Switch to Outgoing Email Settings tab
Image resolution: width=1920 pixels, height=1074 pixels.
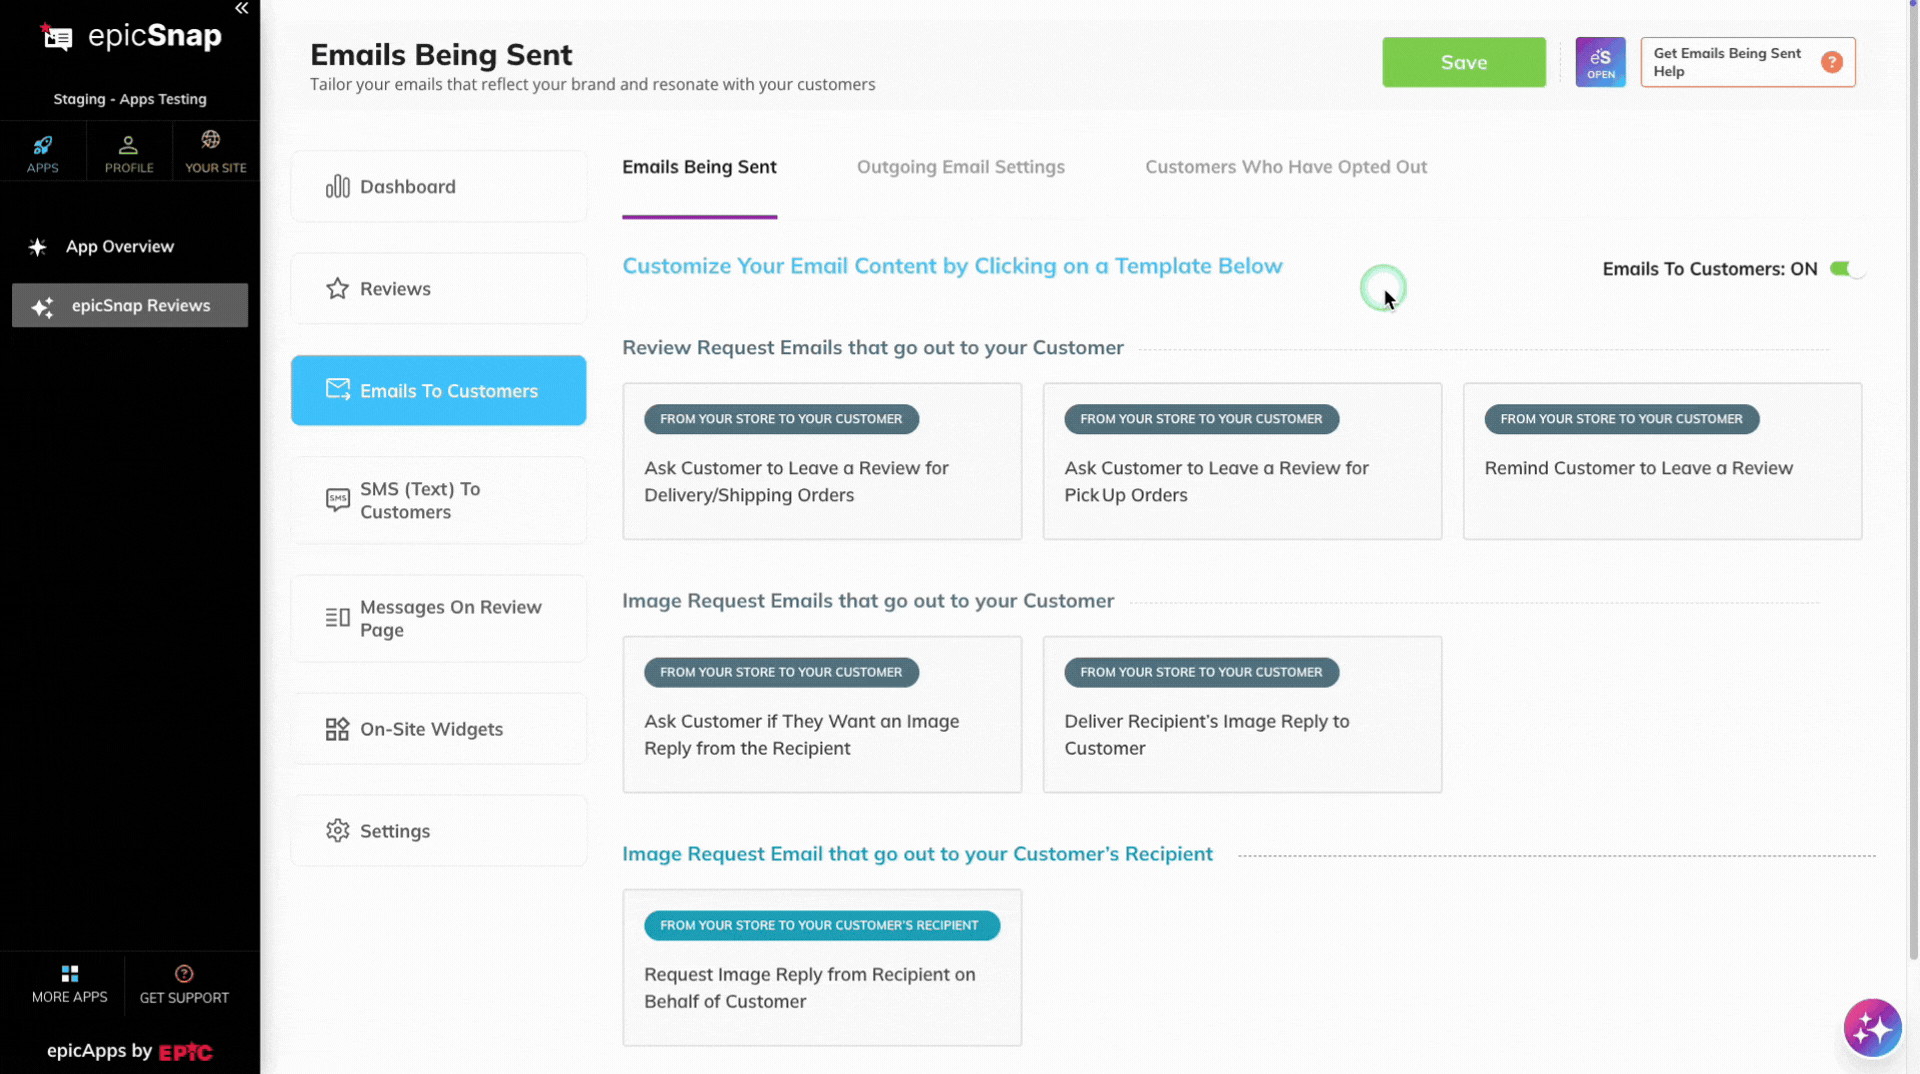(960, 167)
